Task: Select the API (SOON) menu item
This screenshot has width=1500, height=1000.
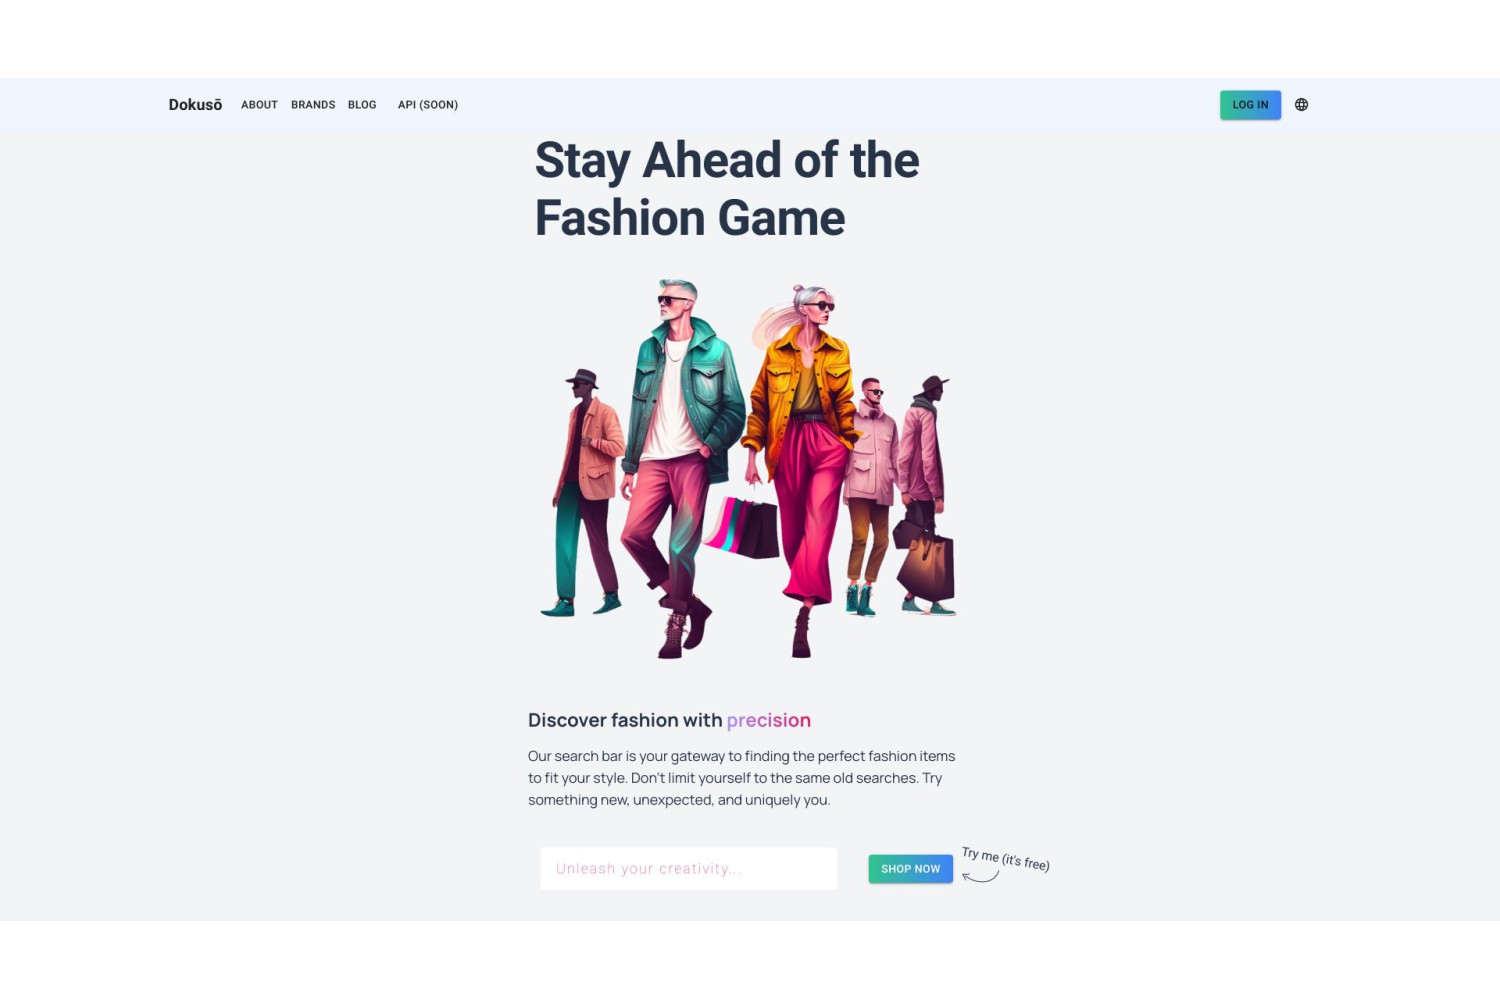Action: click(428, 105)
